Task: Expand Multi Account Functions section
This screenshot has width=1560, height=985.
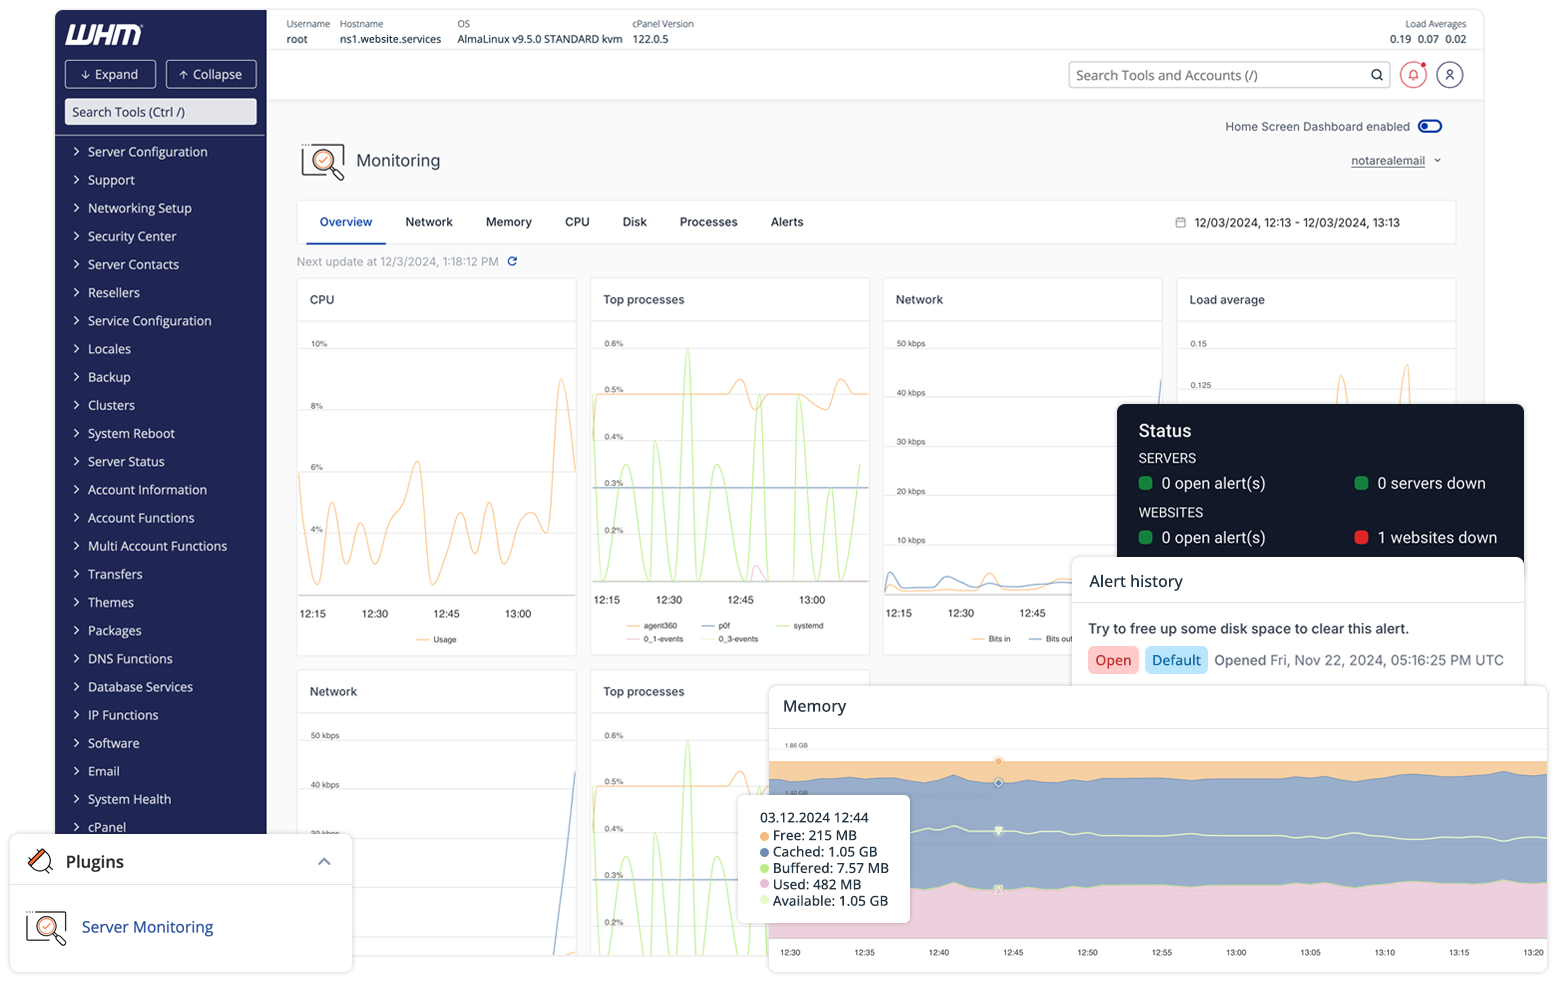Action: pos(156,546)
